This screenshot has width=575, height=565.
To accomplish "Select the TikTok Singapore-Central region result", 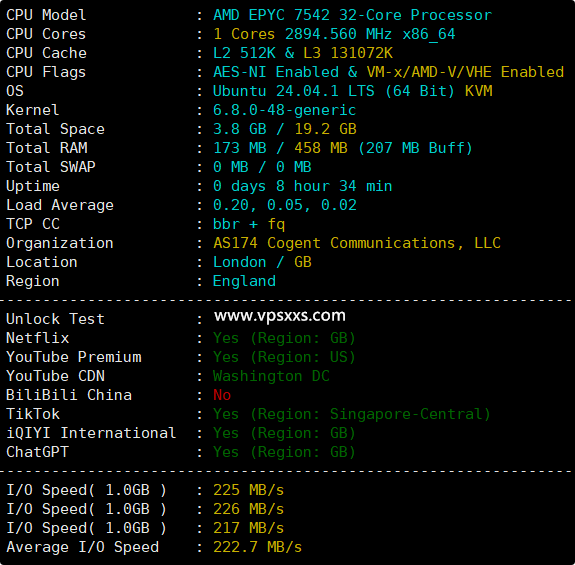I will click(x=352, y=414).
